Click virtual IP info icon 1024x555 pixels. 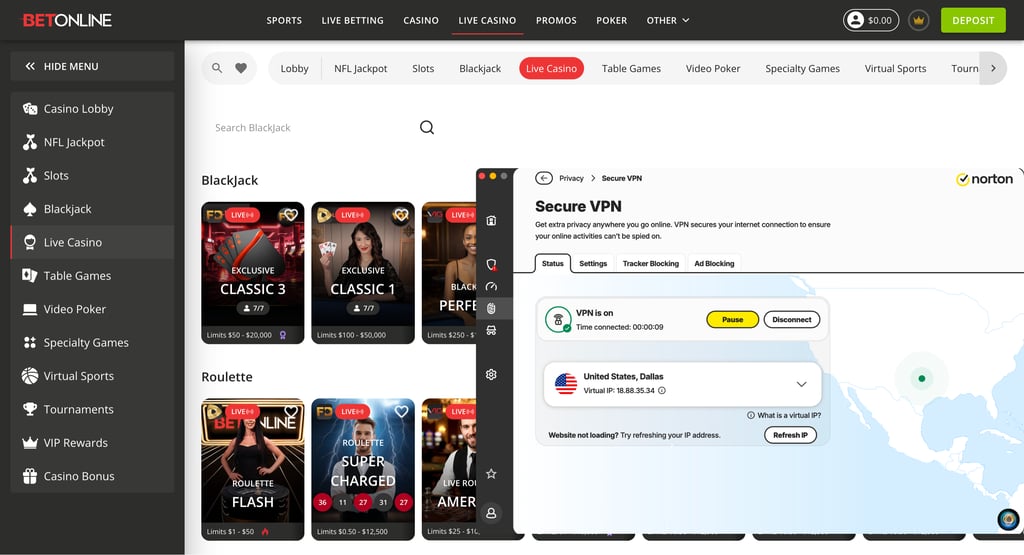(662, 390)
